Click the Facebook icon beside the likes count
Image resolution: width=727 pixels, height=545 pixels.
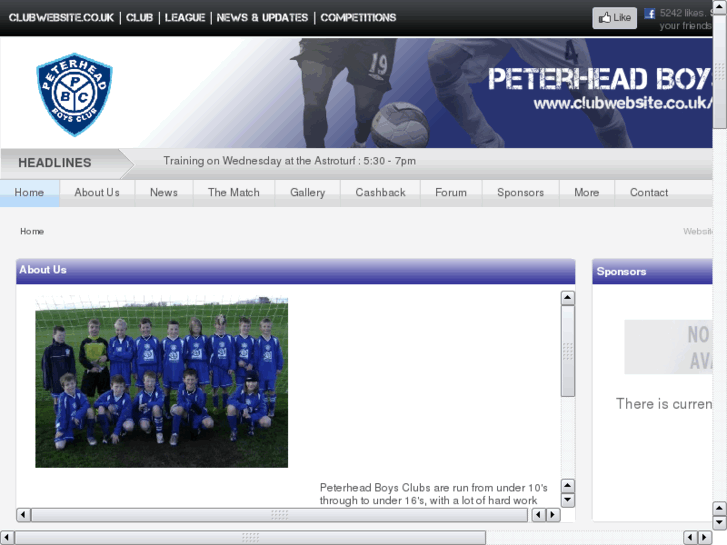click(x=650, y=13)
